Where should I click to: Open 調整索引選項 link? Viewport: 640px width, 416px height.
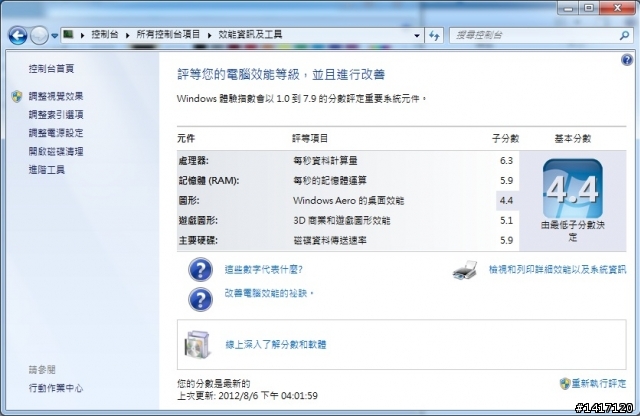pos(56,115)
